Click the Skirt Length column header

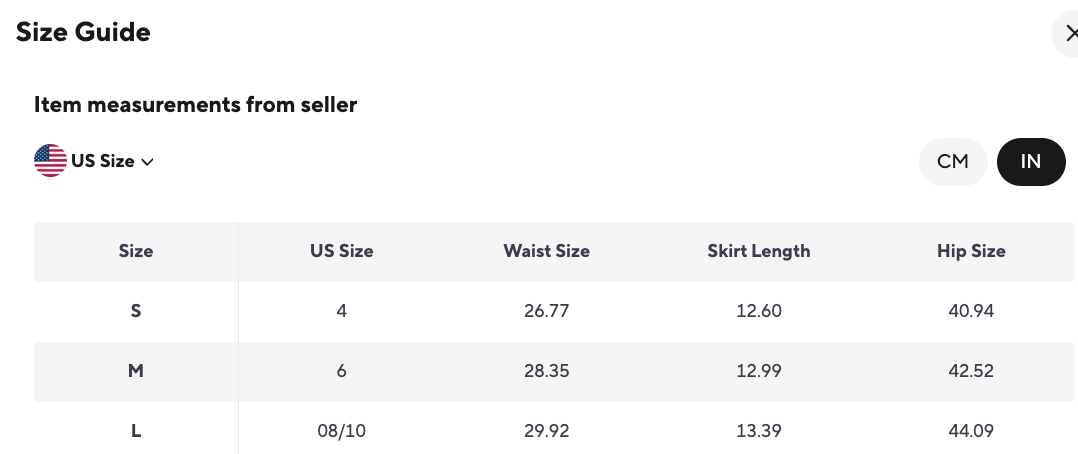point(758,251)
